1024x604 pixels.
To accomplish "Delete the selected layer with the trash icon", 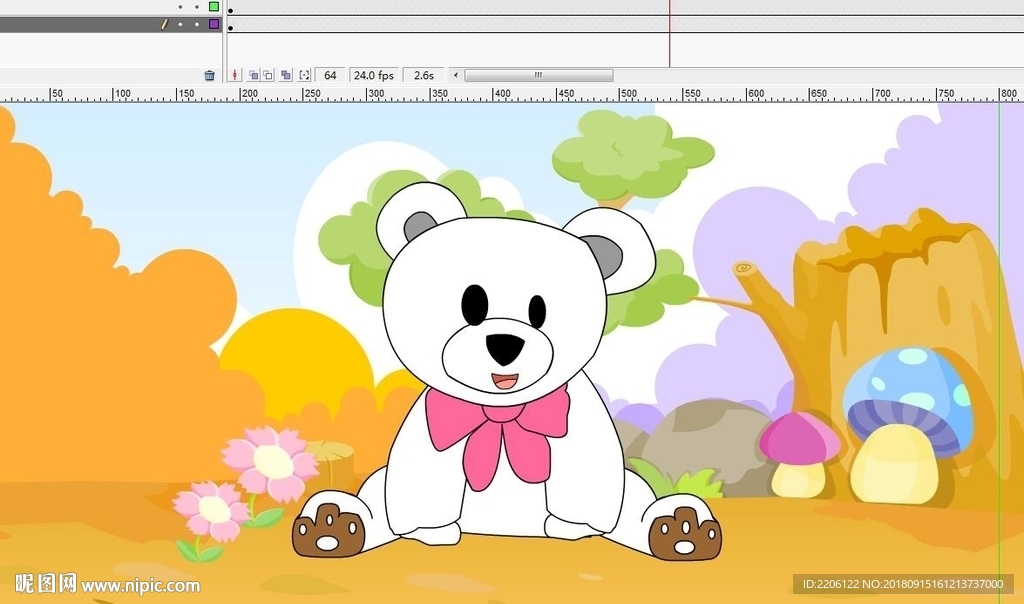I will tap(210, 75).
